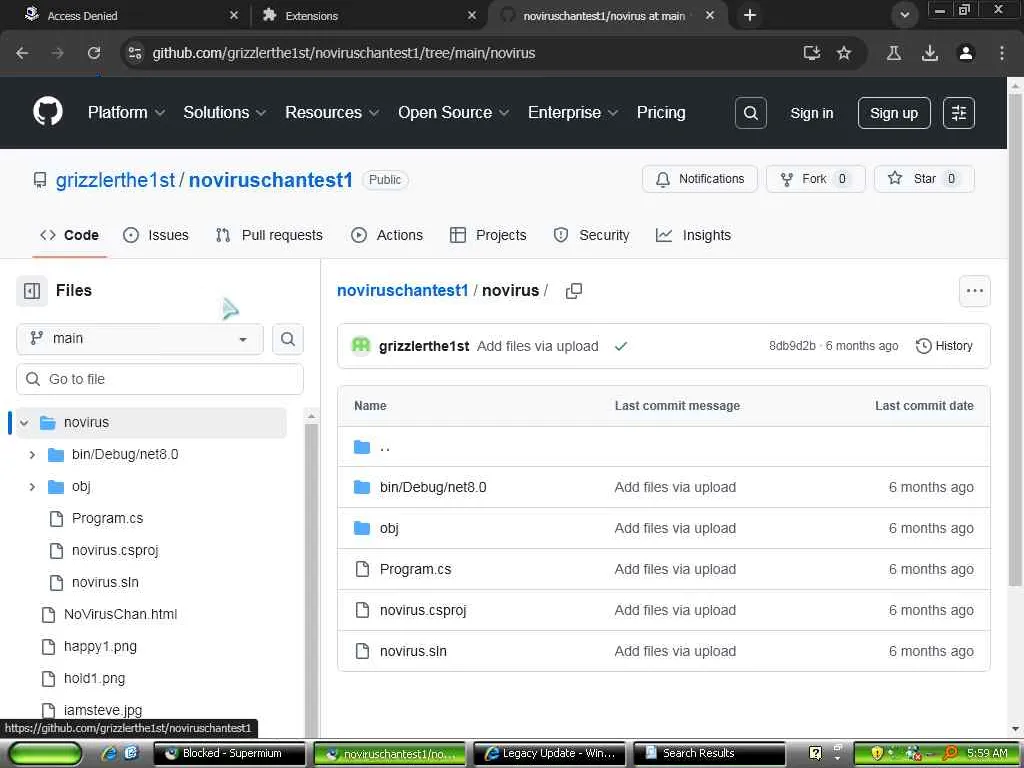The image size is (1024, 768).
Task: Select happy1.png in the file tree
Action: [101, 647]
